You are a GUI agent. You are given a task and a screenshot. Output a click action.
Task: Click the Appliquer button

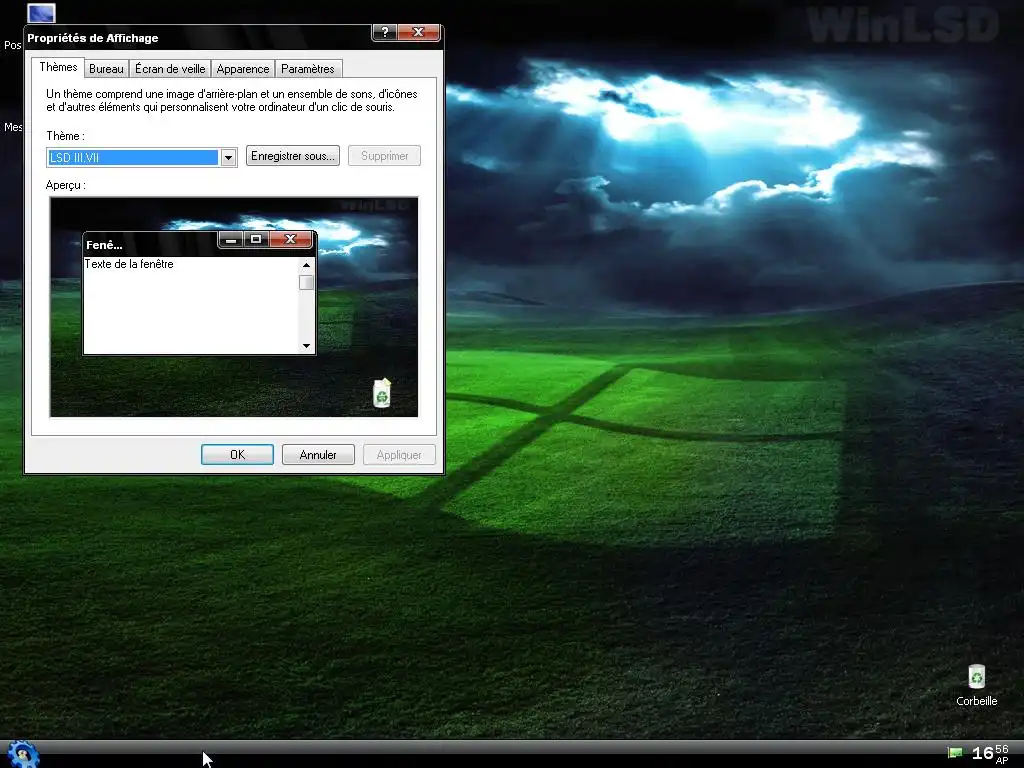pos(399,455)
